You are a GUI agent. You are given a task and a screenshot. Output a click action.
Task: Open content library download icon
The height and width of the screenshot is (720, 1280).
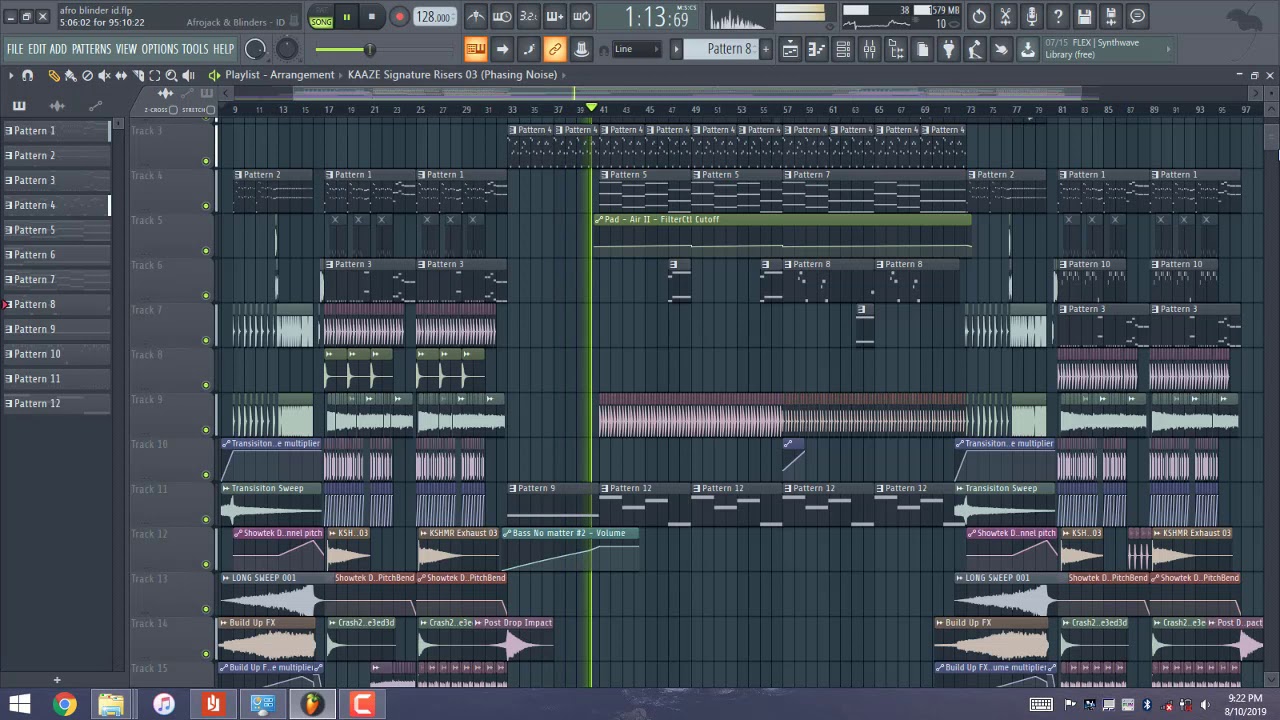pos(1027,50)
